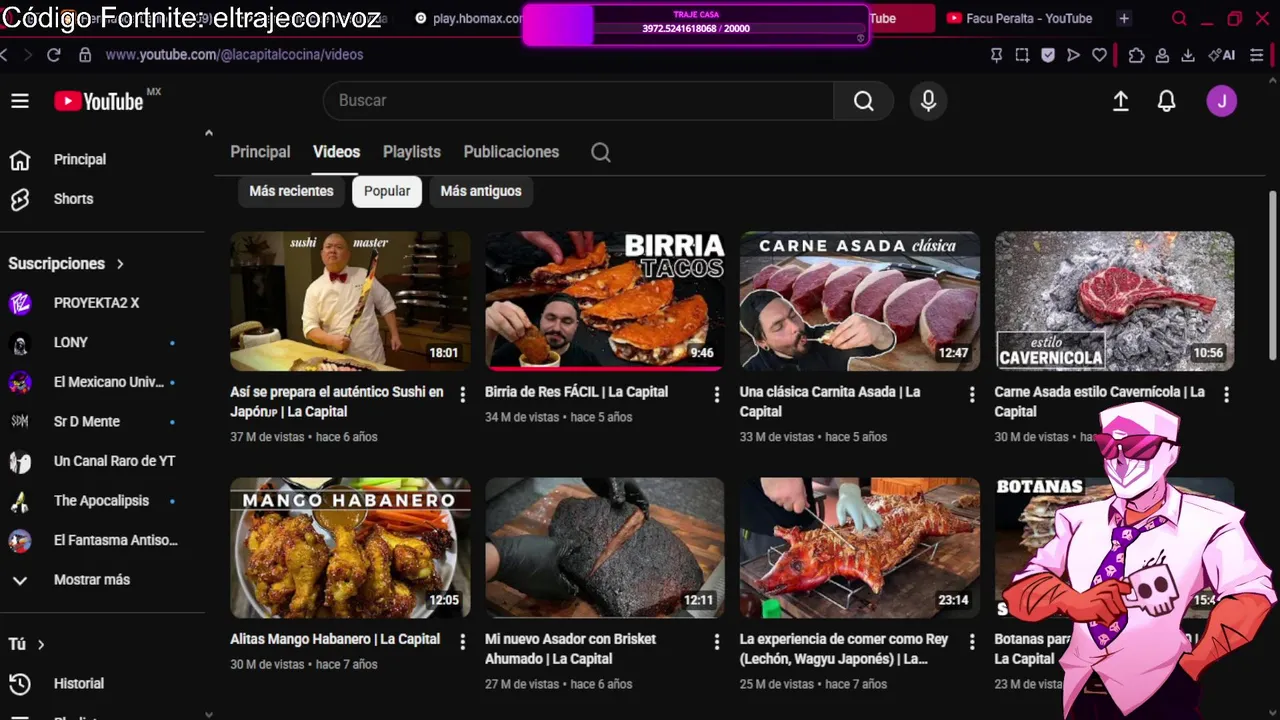Image resolution: width=1280 pixels, height=720 pixels.
Task: Open options for Birria de Res FÁCIL video
Action: tap(716, 395)
